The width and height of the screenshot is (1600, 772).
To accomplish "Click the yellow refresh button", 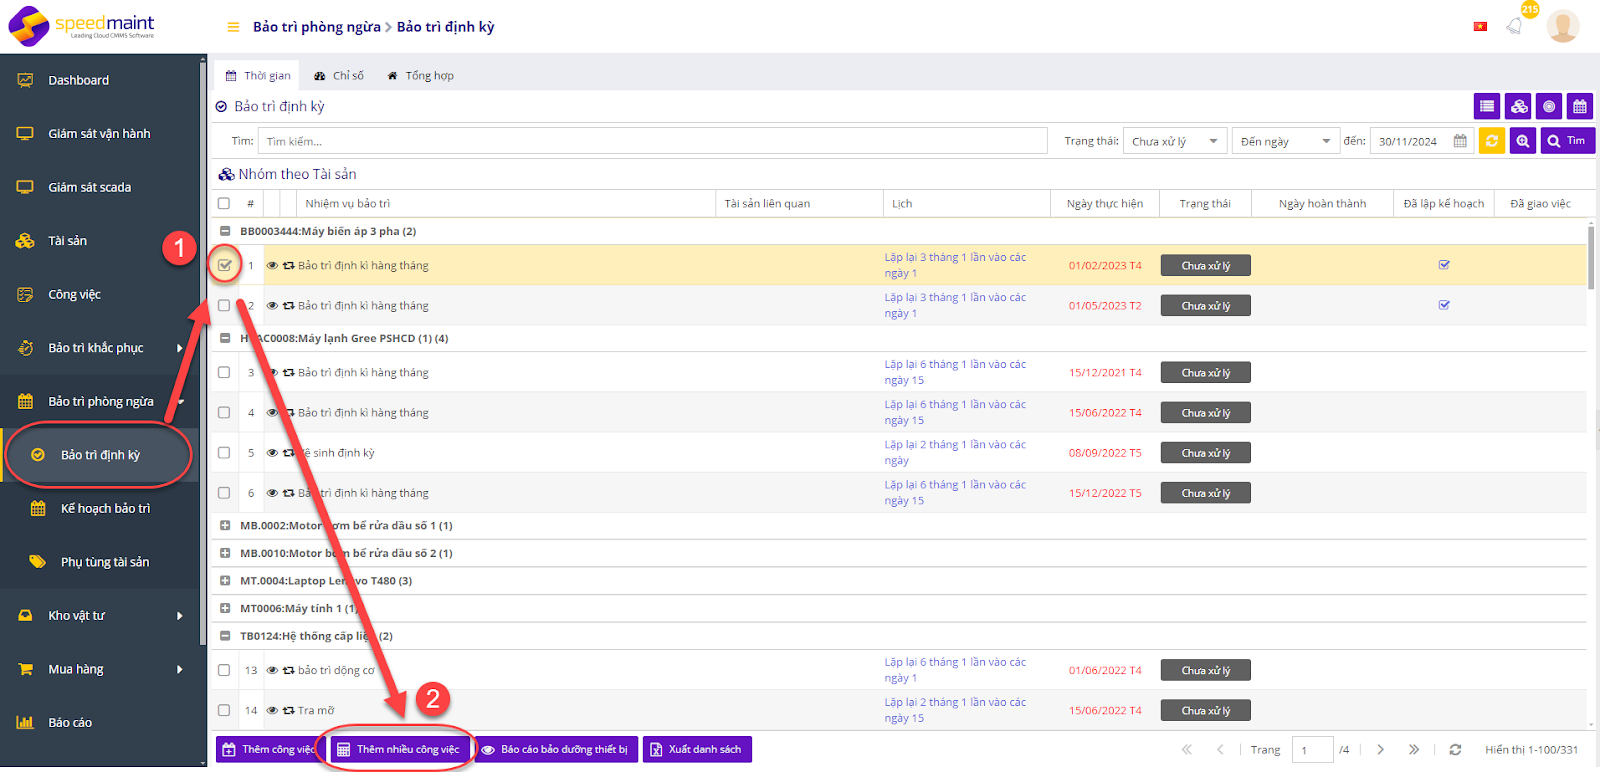I will (1492, 141).
